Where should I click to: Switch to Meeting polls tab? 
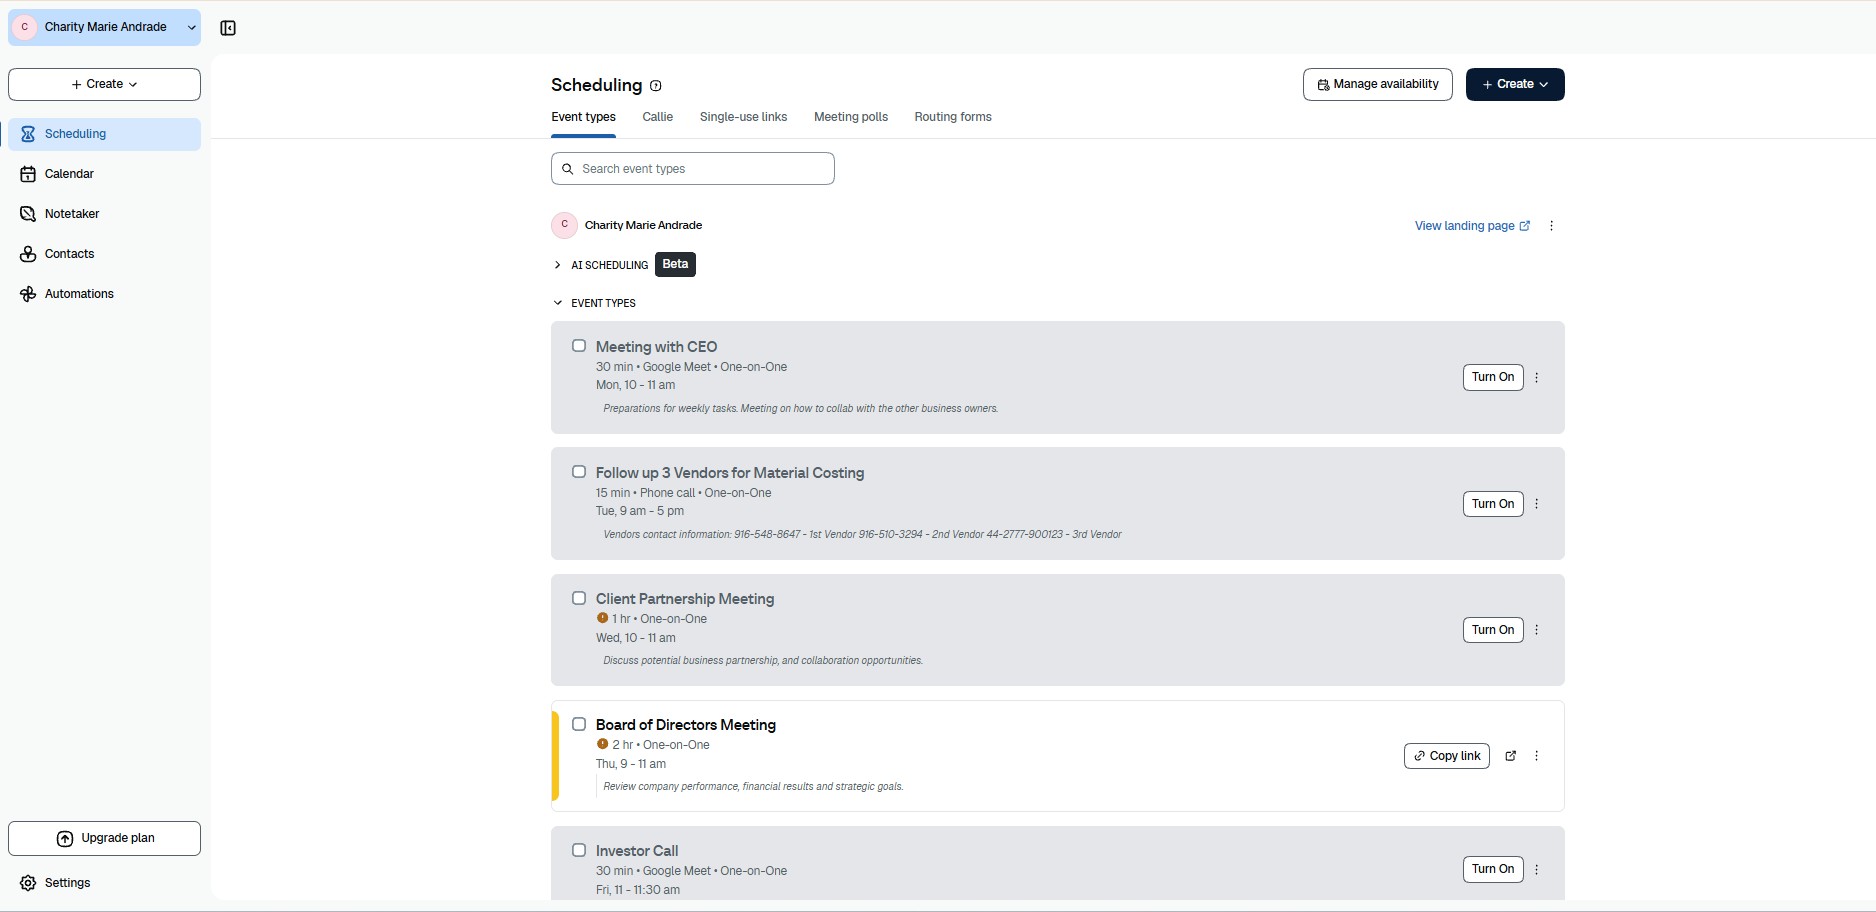(x=851, y=117)
